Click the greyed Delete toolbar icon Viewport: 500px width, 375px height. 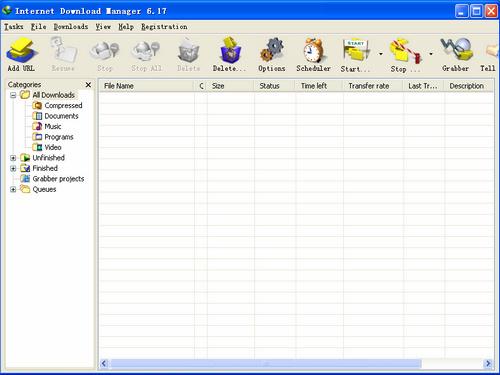pyautogui.click(x=188, y=51)
